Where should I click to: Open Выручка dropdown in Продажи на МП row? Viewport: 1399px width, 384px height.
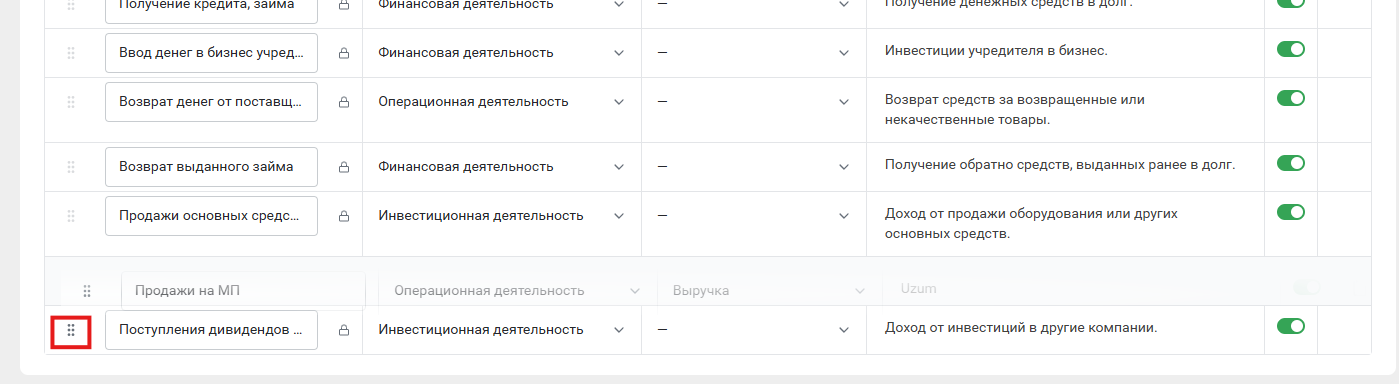click(x=762, y=291)
